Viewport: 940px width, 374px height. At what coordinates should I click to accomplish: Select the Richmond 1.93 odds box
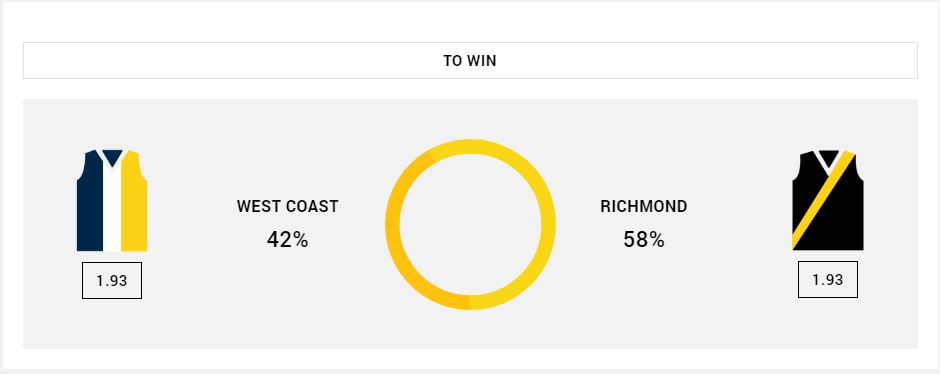(x=828, y=279)
